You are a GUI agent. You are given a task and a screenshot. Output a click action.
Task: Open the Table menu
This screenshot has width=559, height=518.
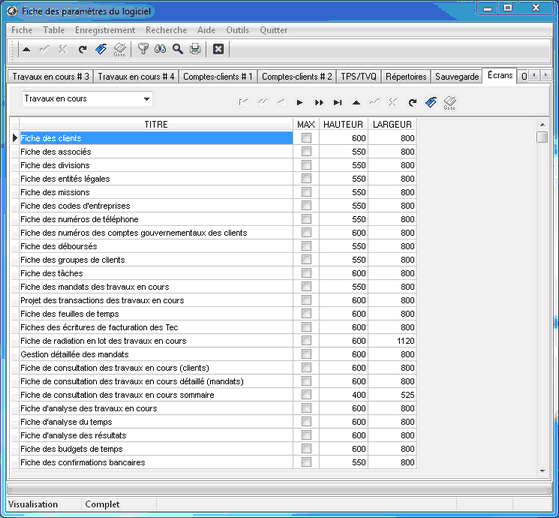tap(53, 30)
